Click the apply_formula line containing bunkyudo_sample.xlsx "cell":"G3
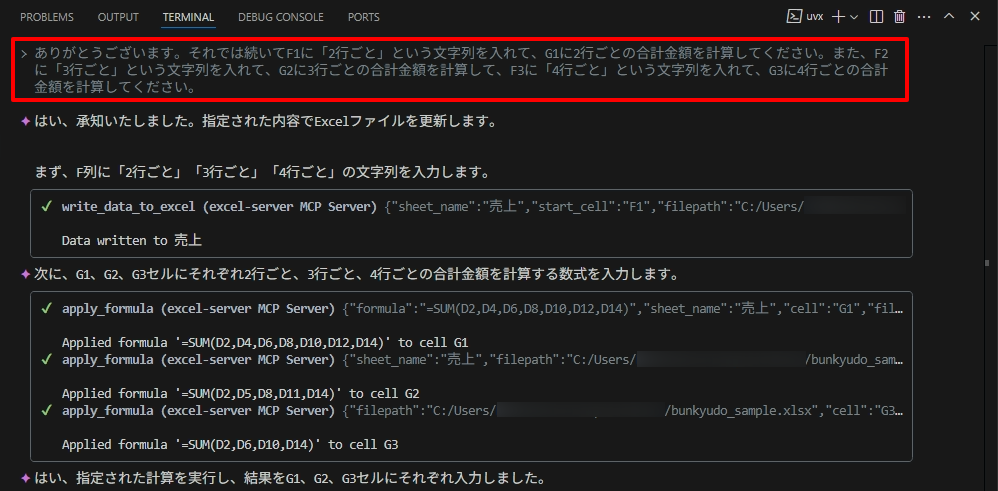This screenshot has width=998, height=491. (x=472, y=411)
